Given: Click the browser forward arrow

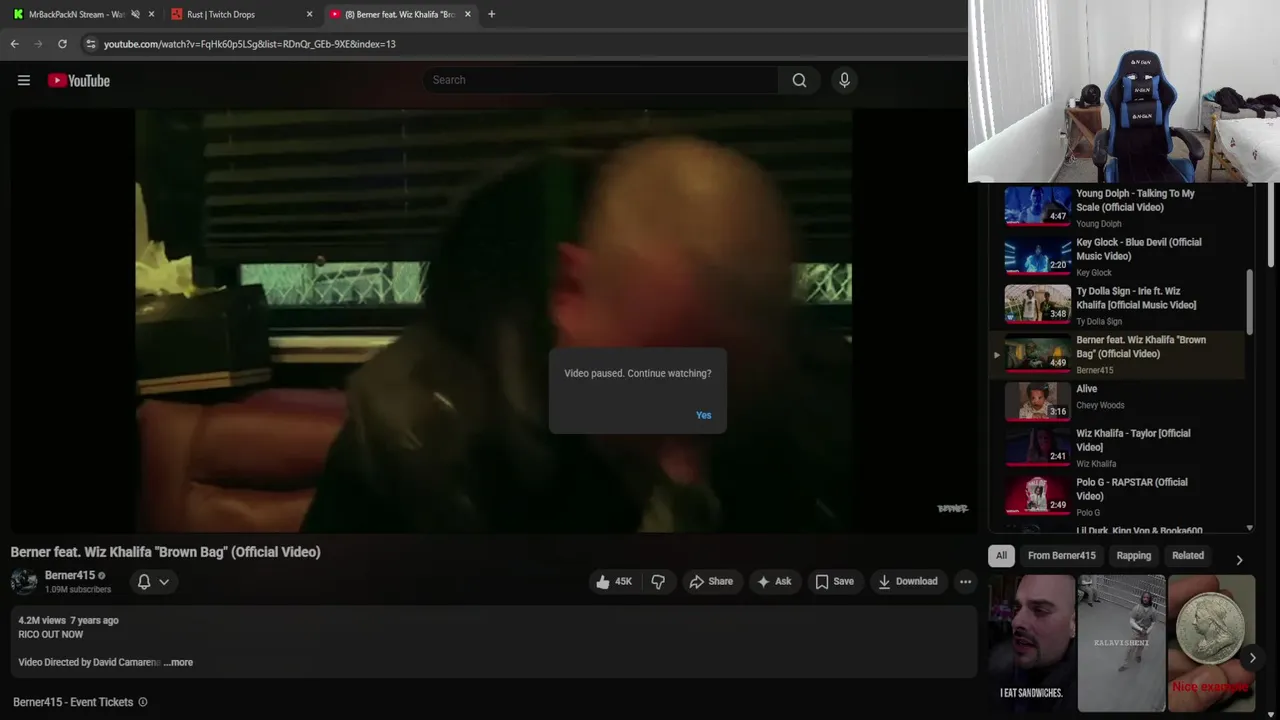Looking at the screenshot, I should 38,44.
